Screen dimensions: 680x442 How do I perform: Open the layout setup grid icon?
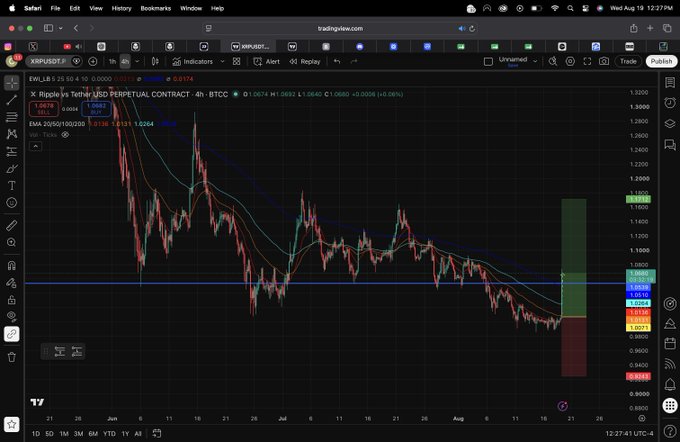pos(236,62)
